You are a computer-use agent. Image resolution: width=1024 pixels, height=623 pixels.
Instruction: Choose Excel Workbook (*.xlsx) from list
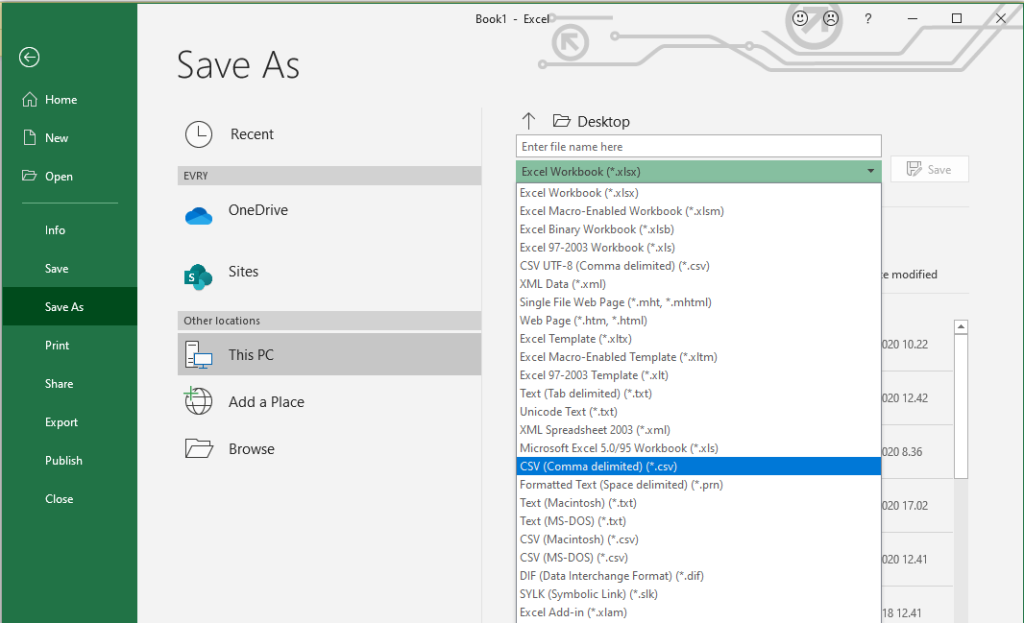click(698, 193)
